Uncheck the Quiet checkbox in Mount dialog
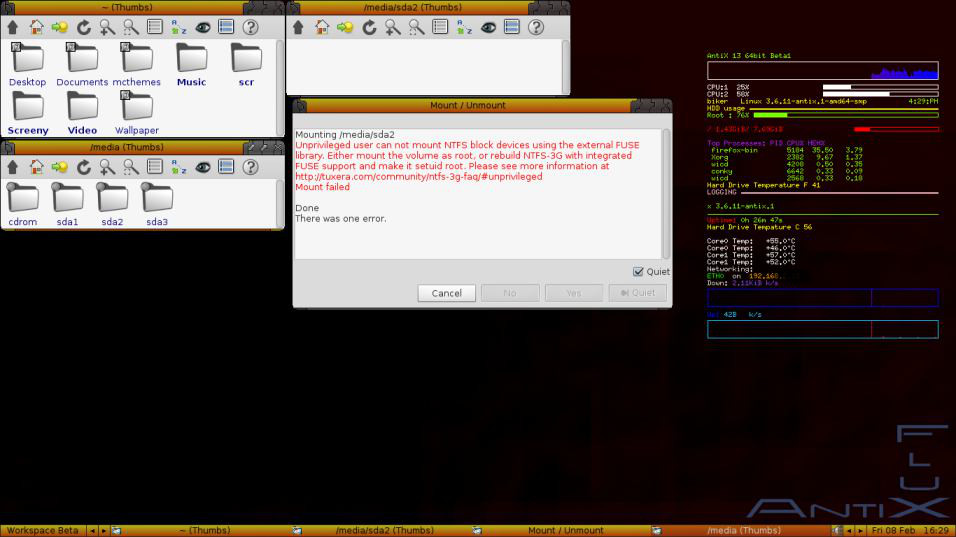 click(x=638, y=271)
